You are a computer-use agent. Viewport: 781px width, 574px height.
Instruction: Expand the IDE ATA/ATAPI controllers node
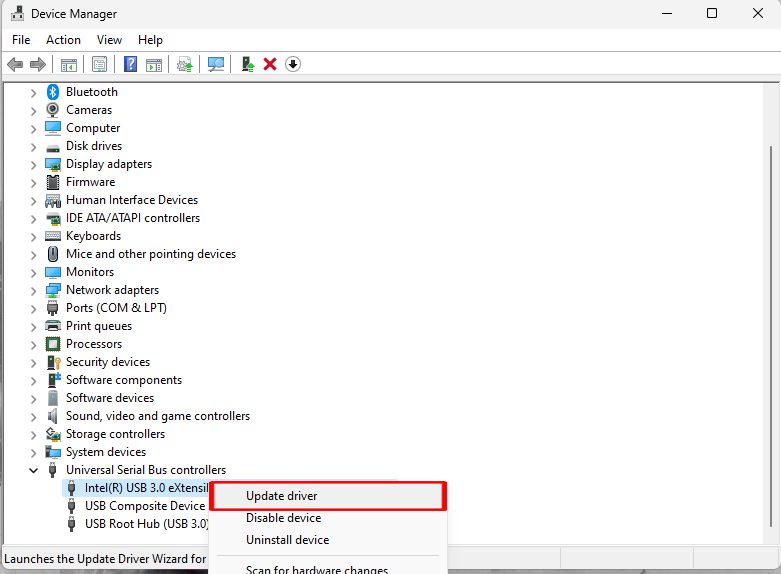click(x=33, y=219)
